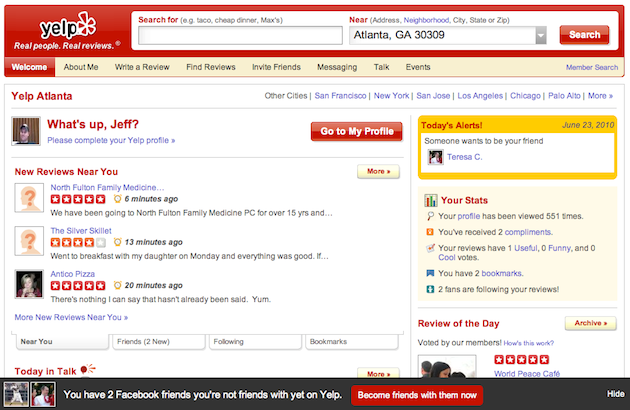Click More New Reviews Near You link
The width and height of the screenshot is (630, 410).
pos(72,317)
